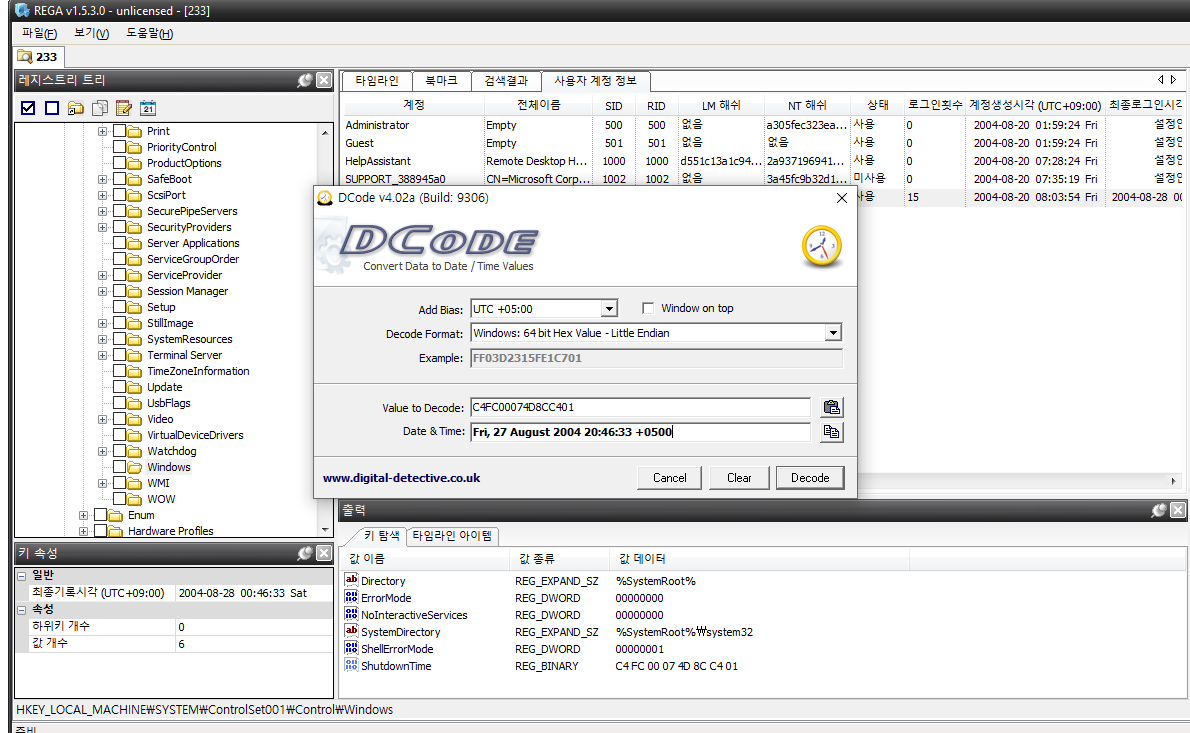This screenshot has width=1190, height=733.
Task: Open the Decode Format dropdown
Action: pyautogui.click(x=833, y=333)
